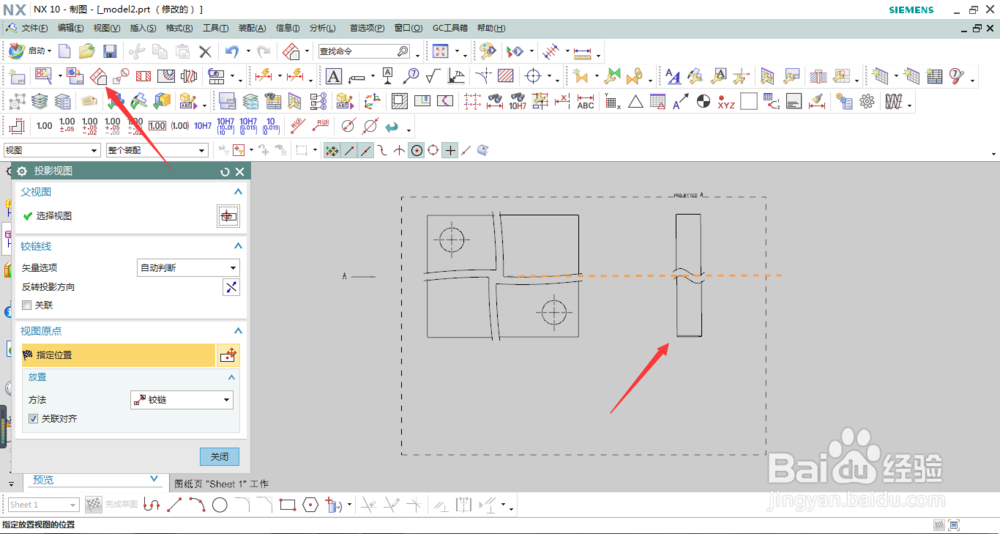Select the Section View tool
Viewport: 1000px width, 534px height.
(143, 77)
